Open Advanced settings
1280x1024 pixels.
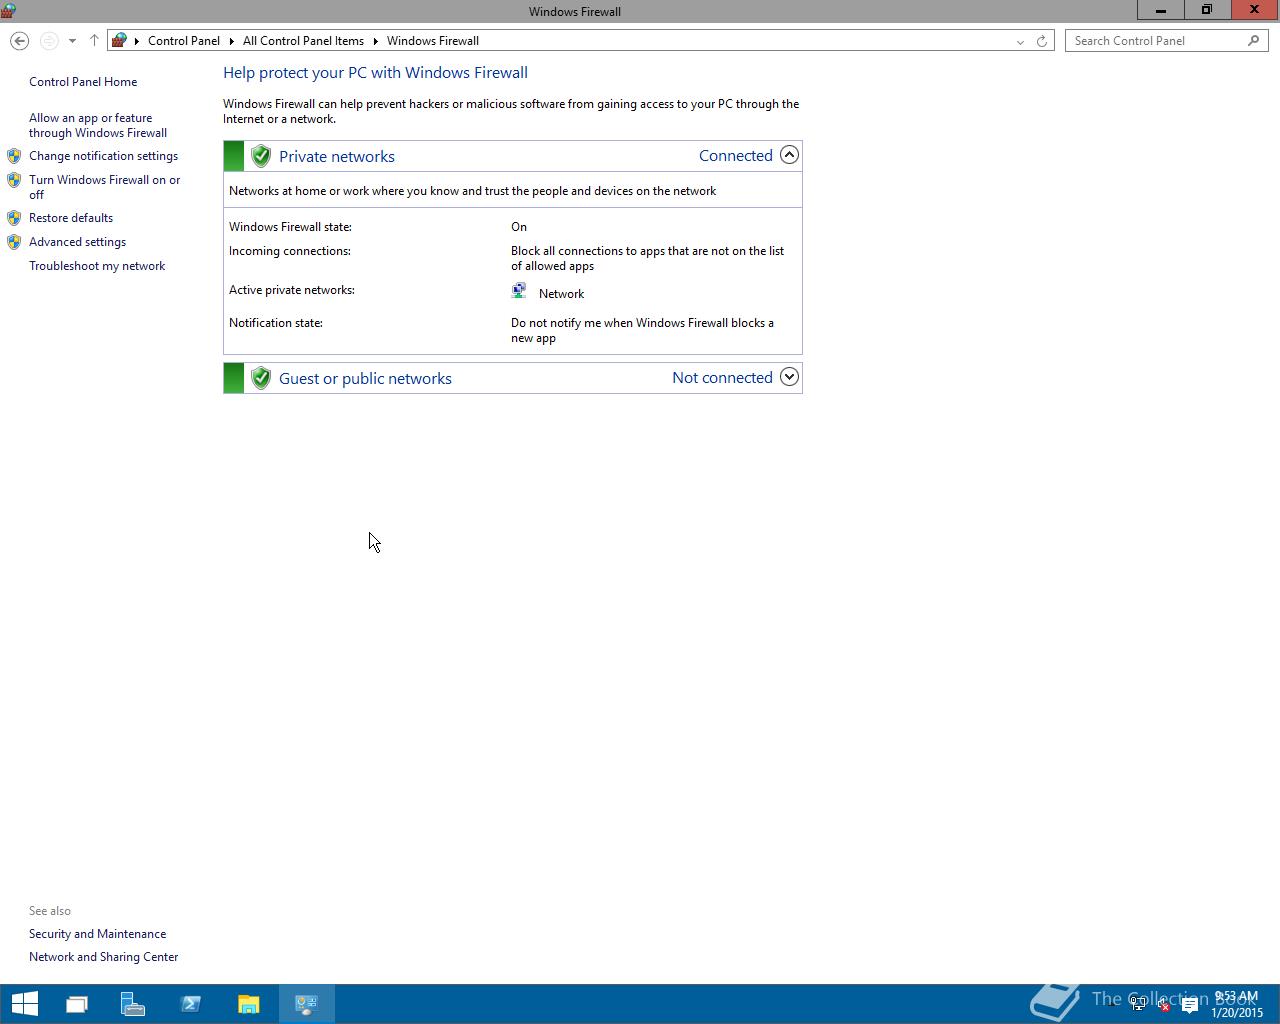point(77,242)
